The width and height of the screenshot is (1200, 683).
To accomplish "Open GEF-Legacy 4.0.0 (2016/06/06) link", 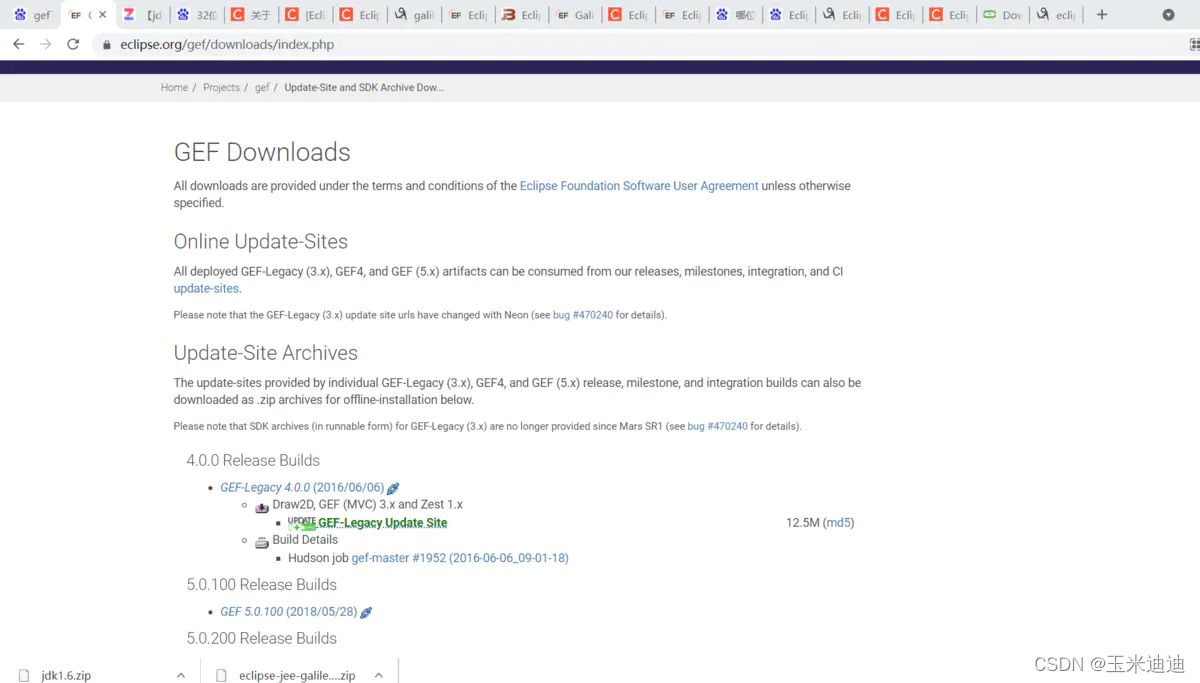I will (x=302, y=488).
